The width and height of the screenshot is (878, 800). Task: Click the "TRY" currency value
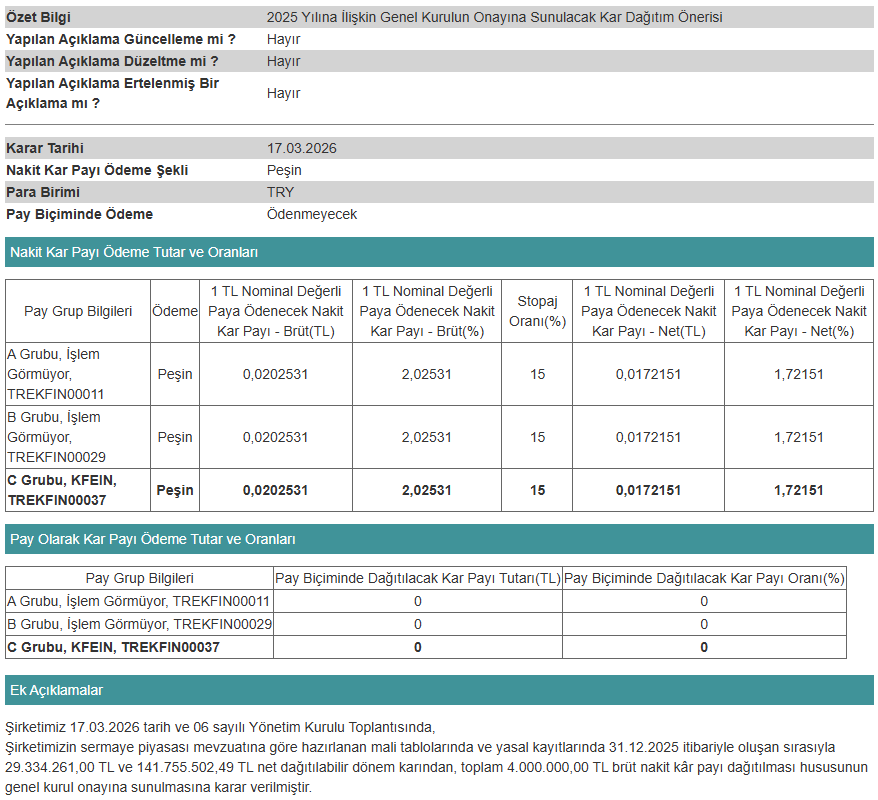click(x=280, y=192)
